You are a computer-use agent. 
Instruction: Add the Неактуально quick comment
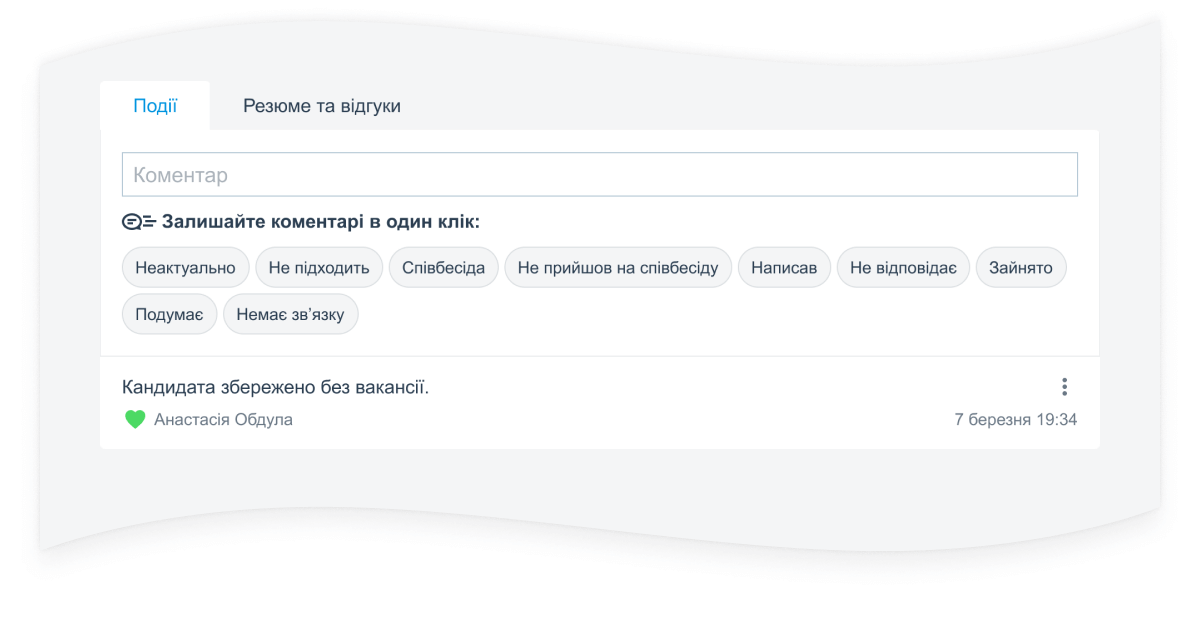(185, 268)
